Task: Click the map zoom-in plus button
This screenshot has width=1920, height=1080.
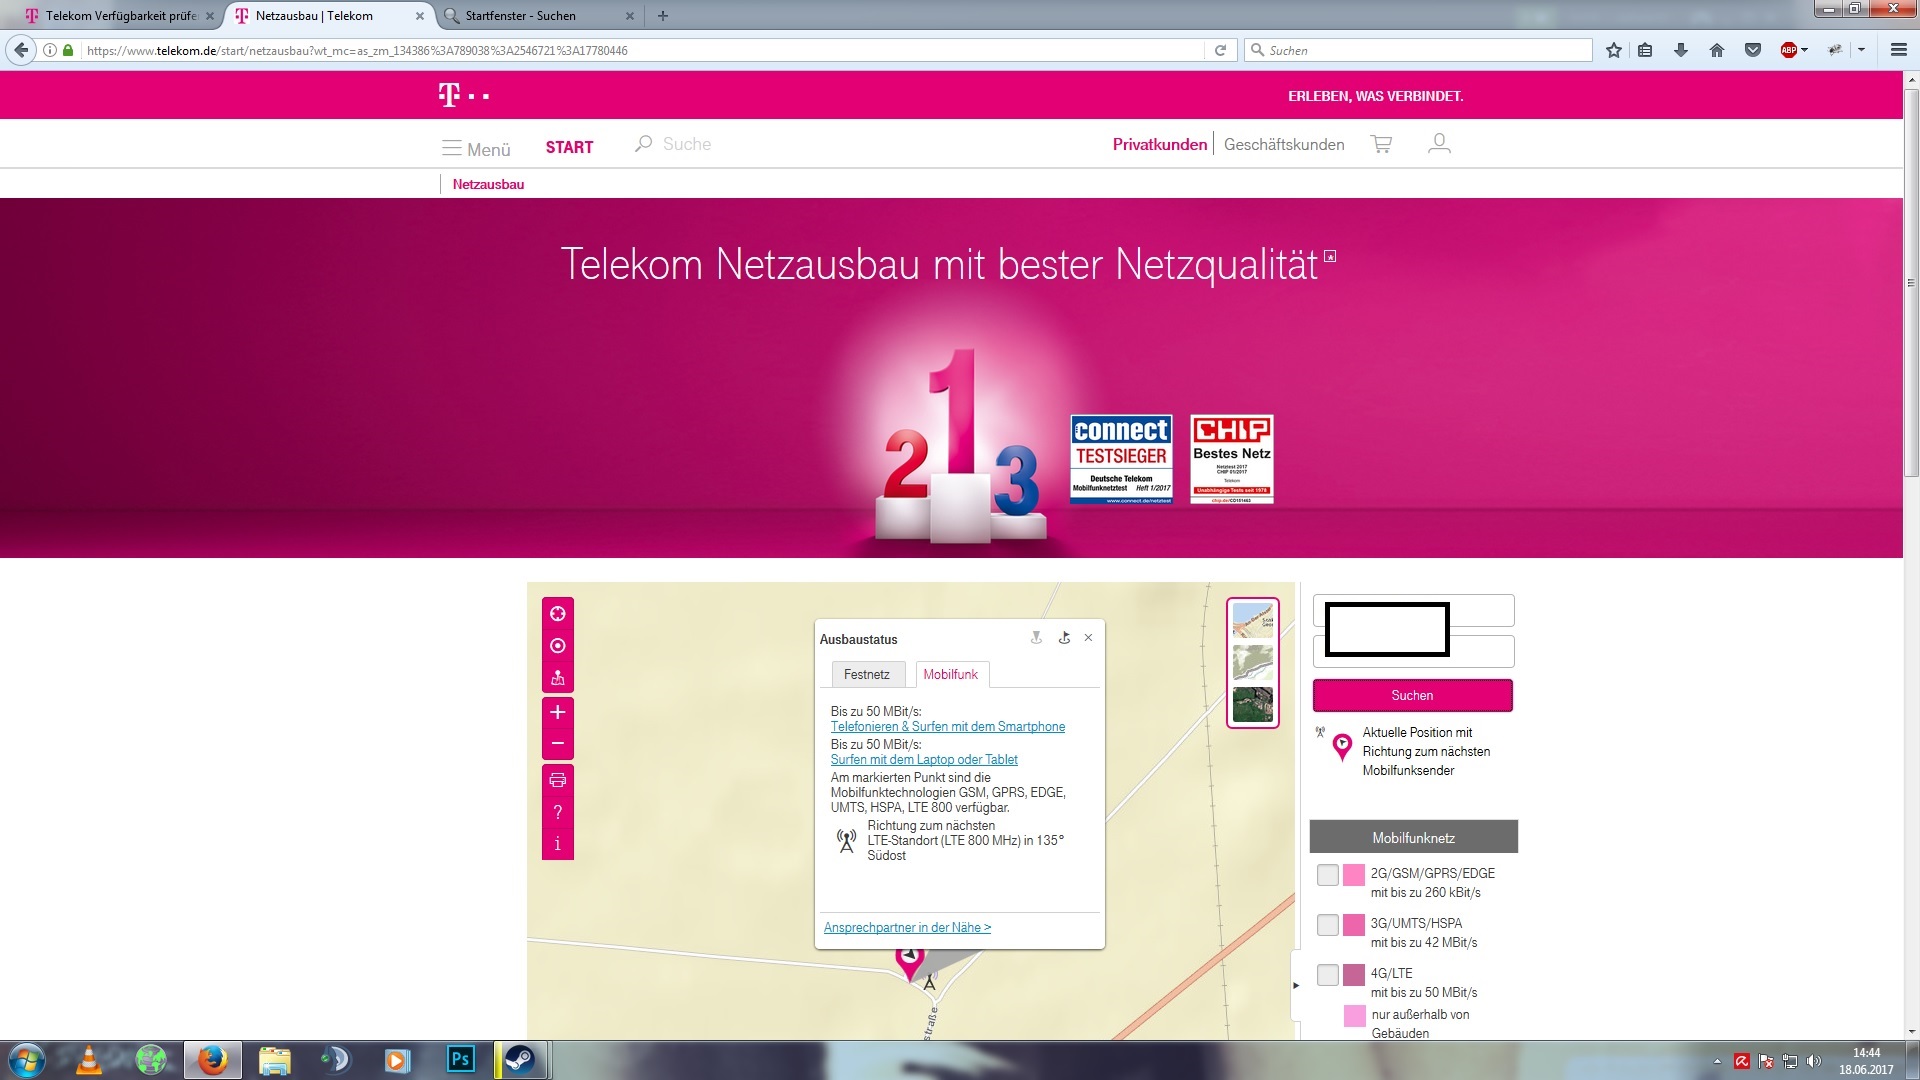Action: [558, 712]
